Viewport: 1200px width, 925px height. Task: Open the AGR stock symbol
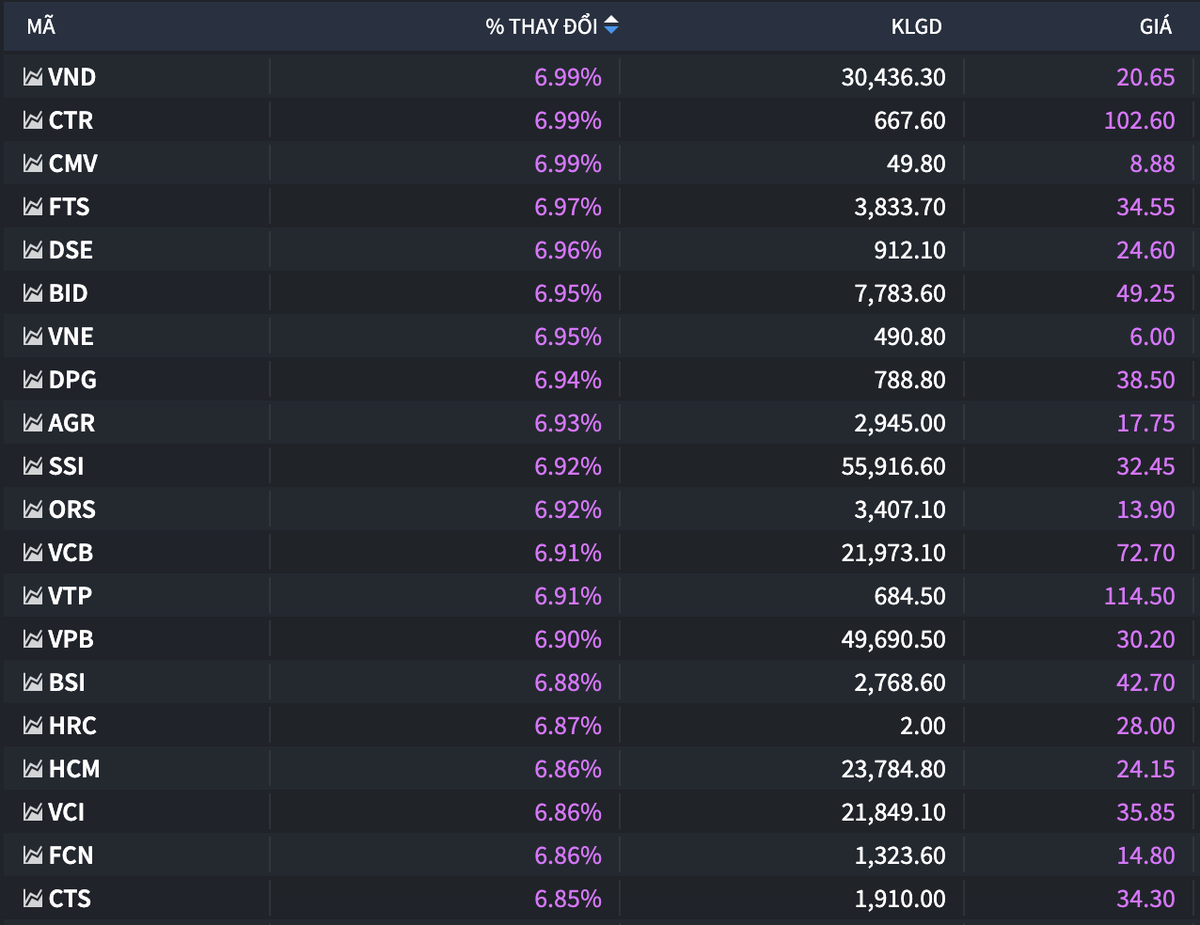click(x=72, y=423)
